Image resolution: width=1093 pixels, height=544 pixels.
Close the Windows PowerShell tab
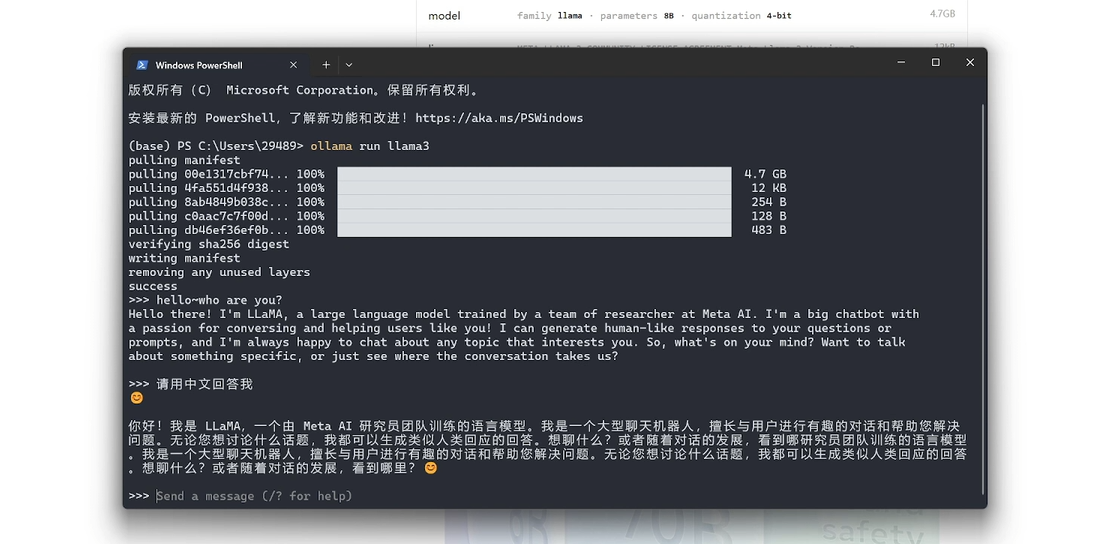[x=294, y=65]
